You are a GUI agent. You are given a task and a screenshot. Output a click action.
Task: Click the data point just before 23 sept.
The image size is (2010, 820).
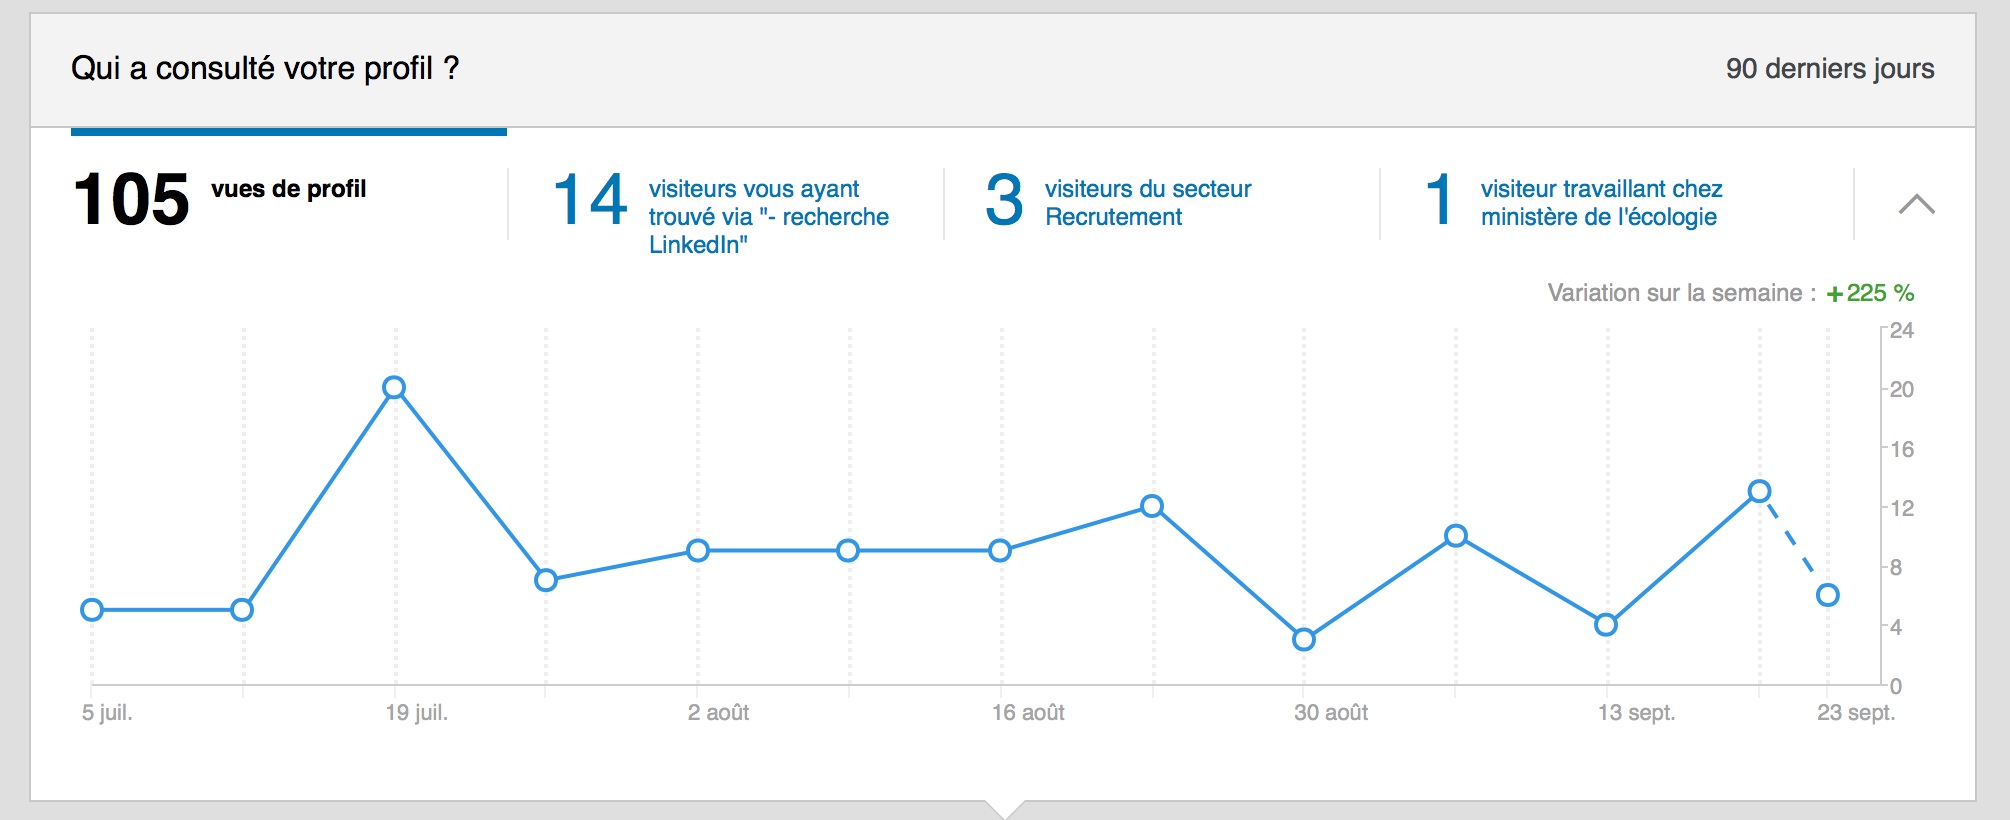coord(1760,491)
